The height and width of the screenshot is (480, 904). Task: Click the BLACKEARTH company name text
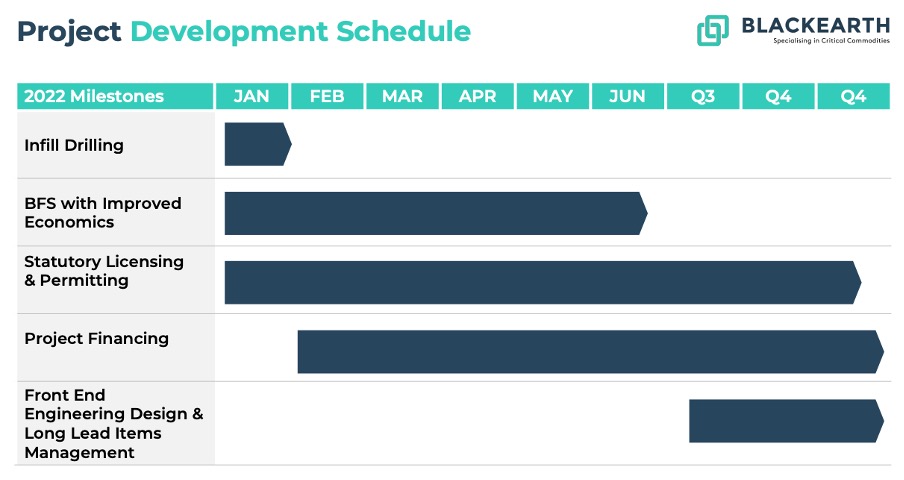coord(816,25)
